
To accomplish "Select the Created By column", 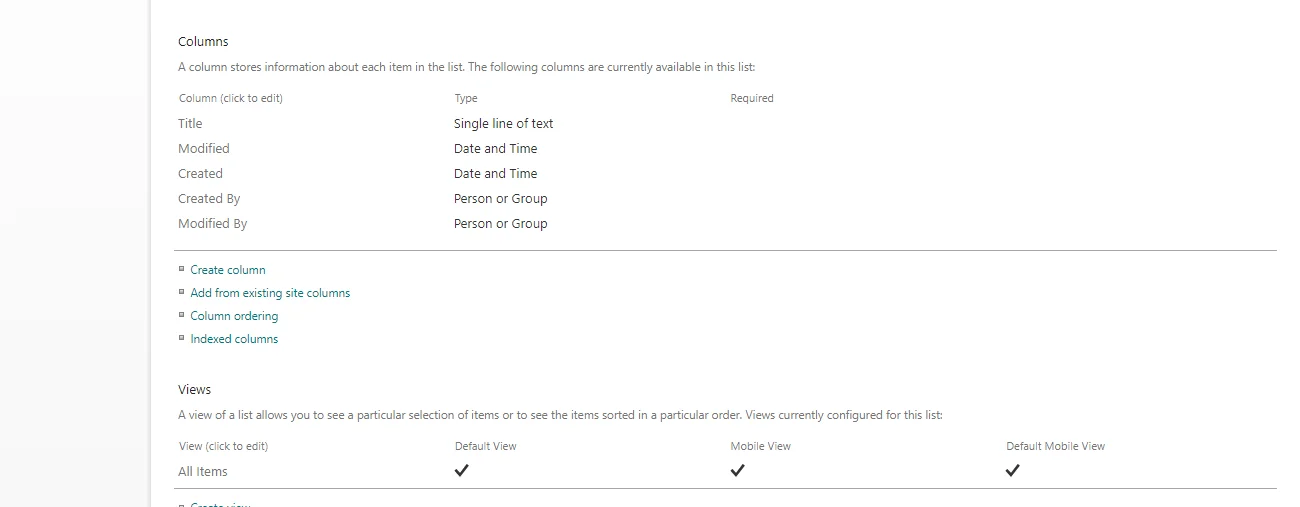I will (209, 199).
